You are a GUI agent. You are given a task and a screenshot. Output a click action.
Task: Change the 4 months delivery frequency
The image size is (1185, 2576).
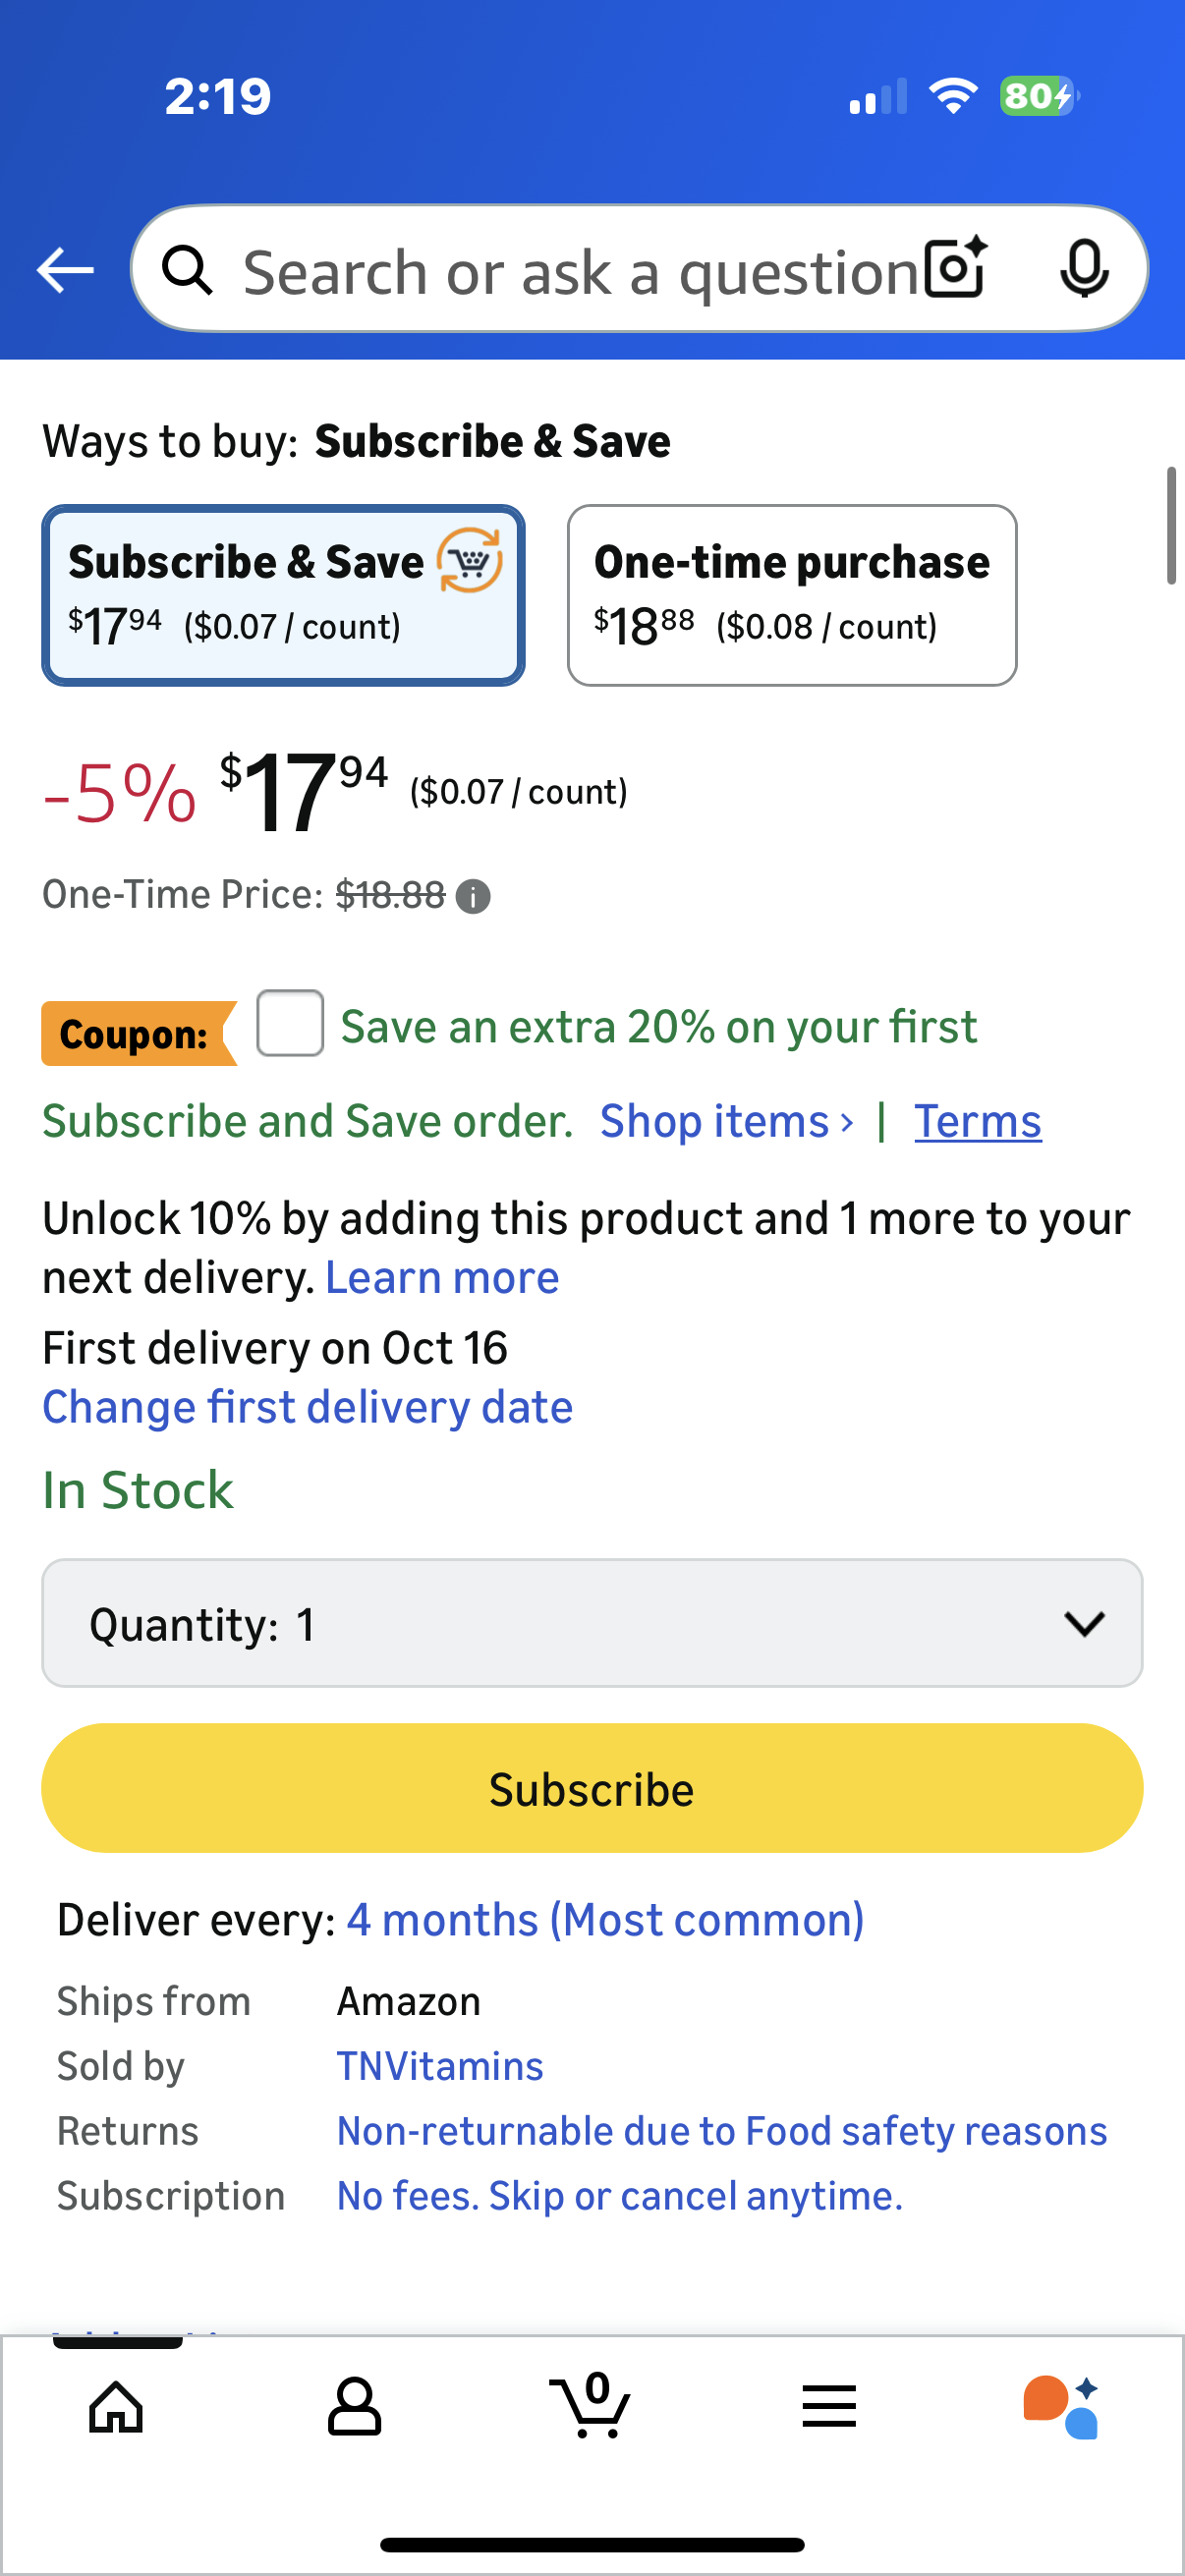coord(605,1920)
